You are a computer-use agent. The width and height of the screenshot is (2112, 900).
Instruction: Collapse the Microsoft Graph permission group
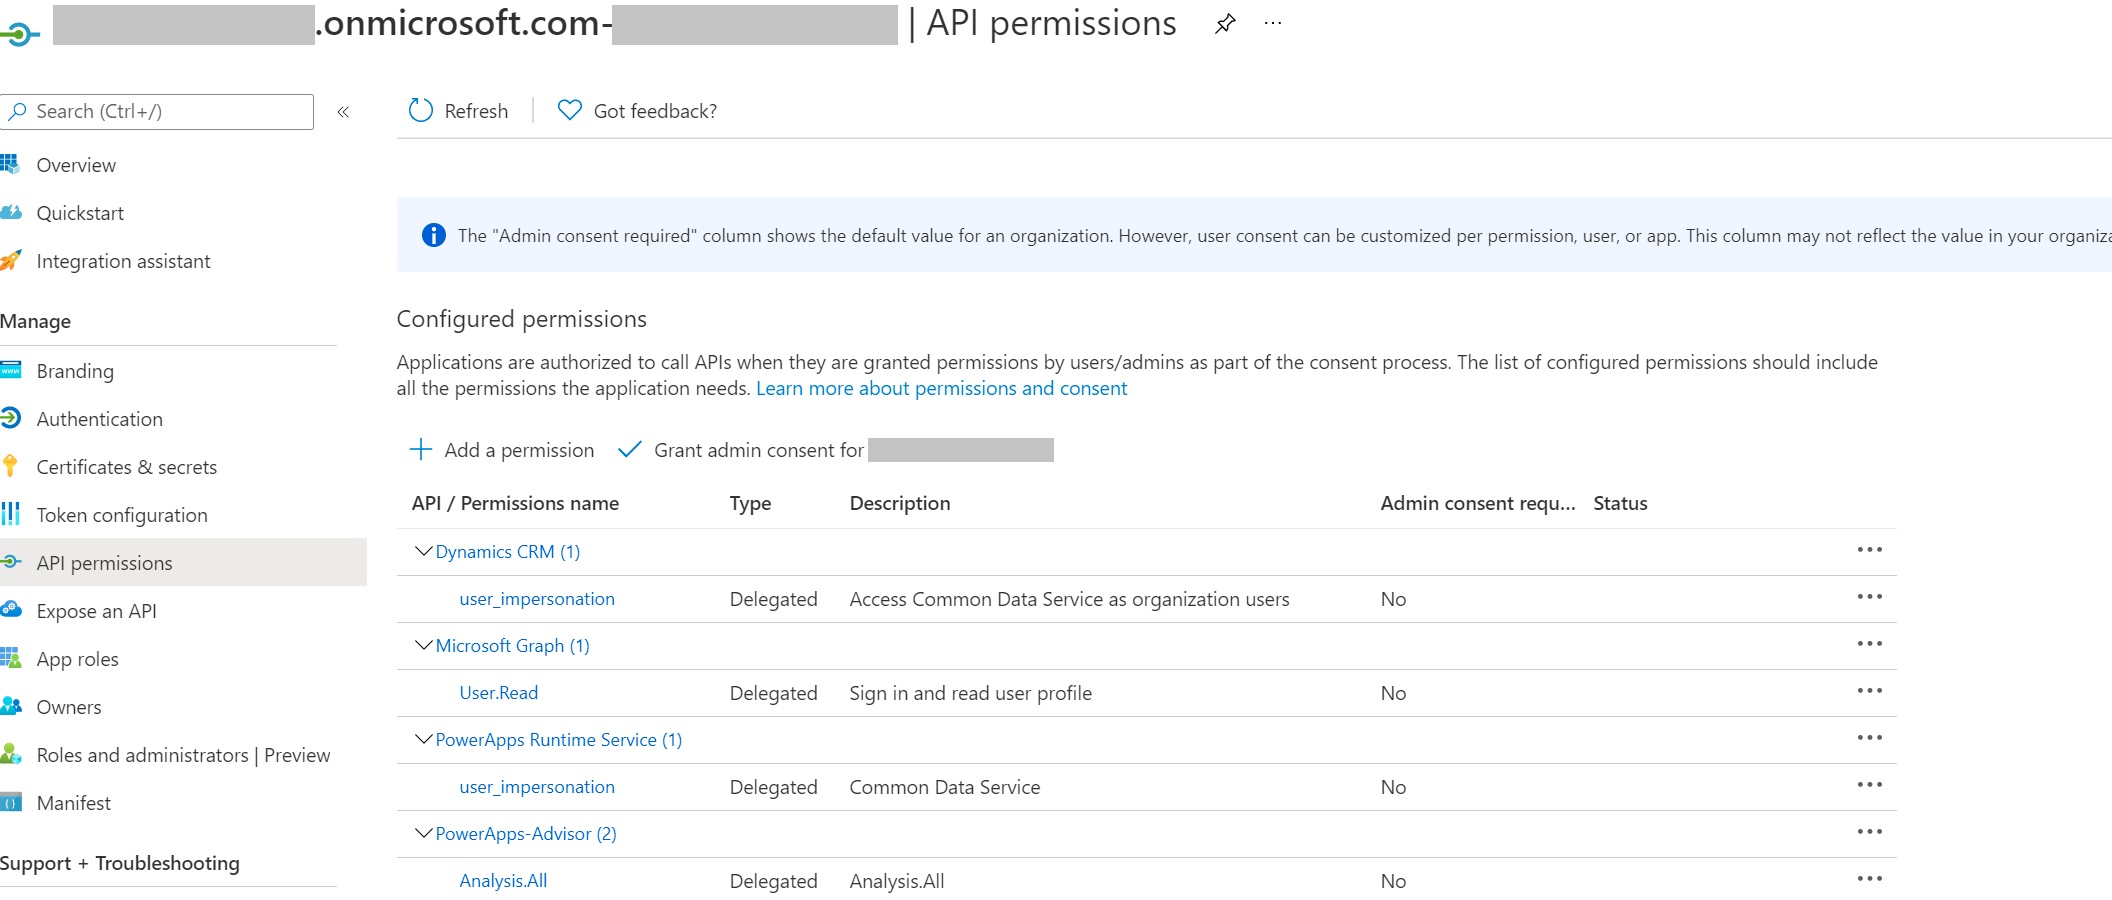point(422,645)
